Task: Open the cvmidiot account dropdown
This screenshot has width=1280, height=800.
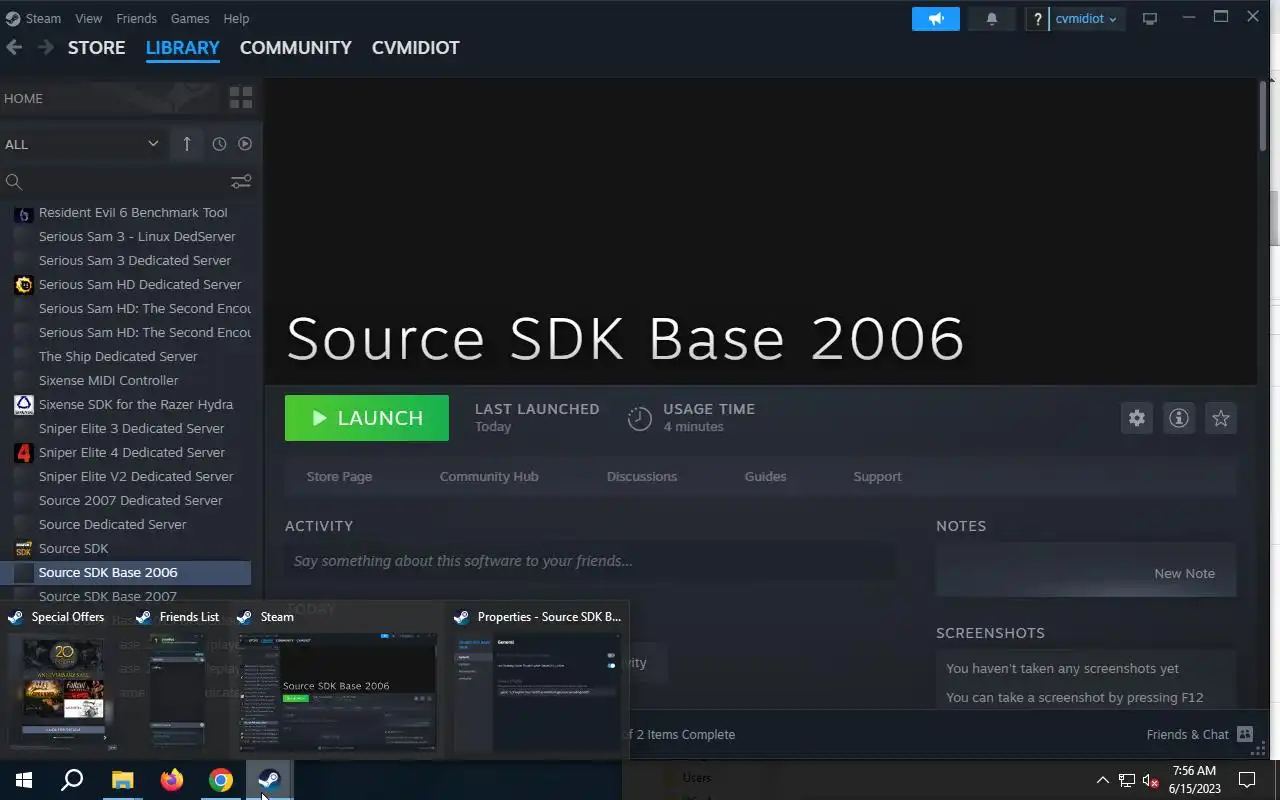Action: pos(1086,19)
